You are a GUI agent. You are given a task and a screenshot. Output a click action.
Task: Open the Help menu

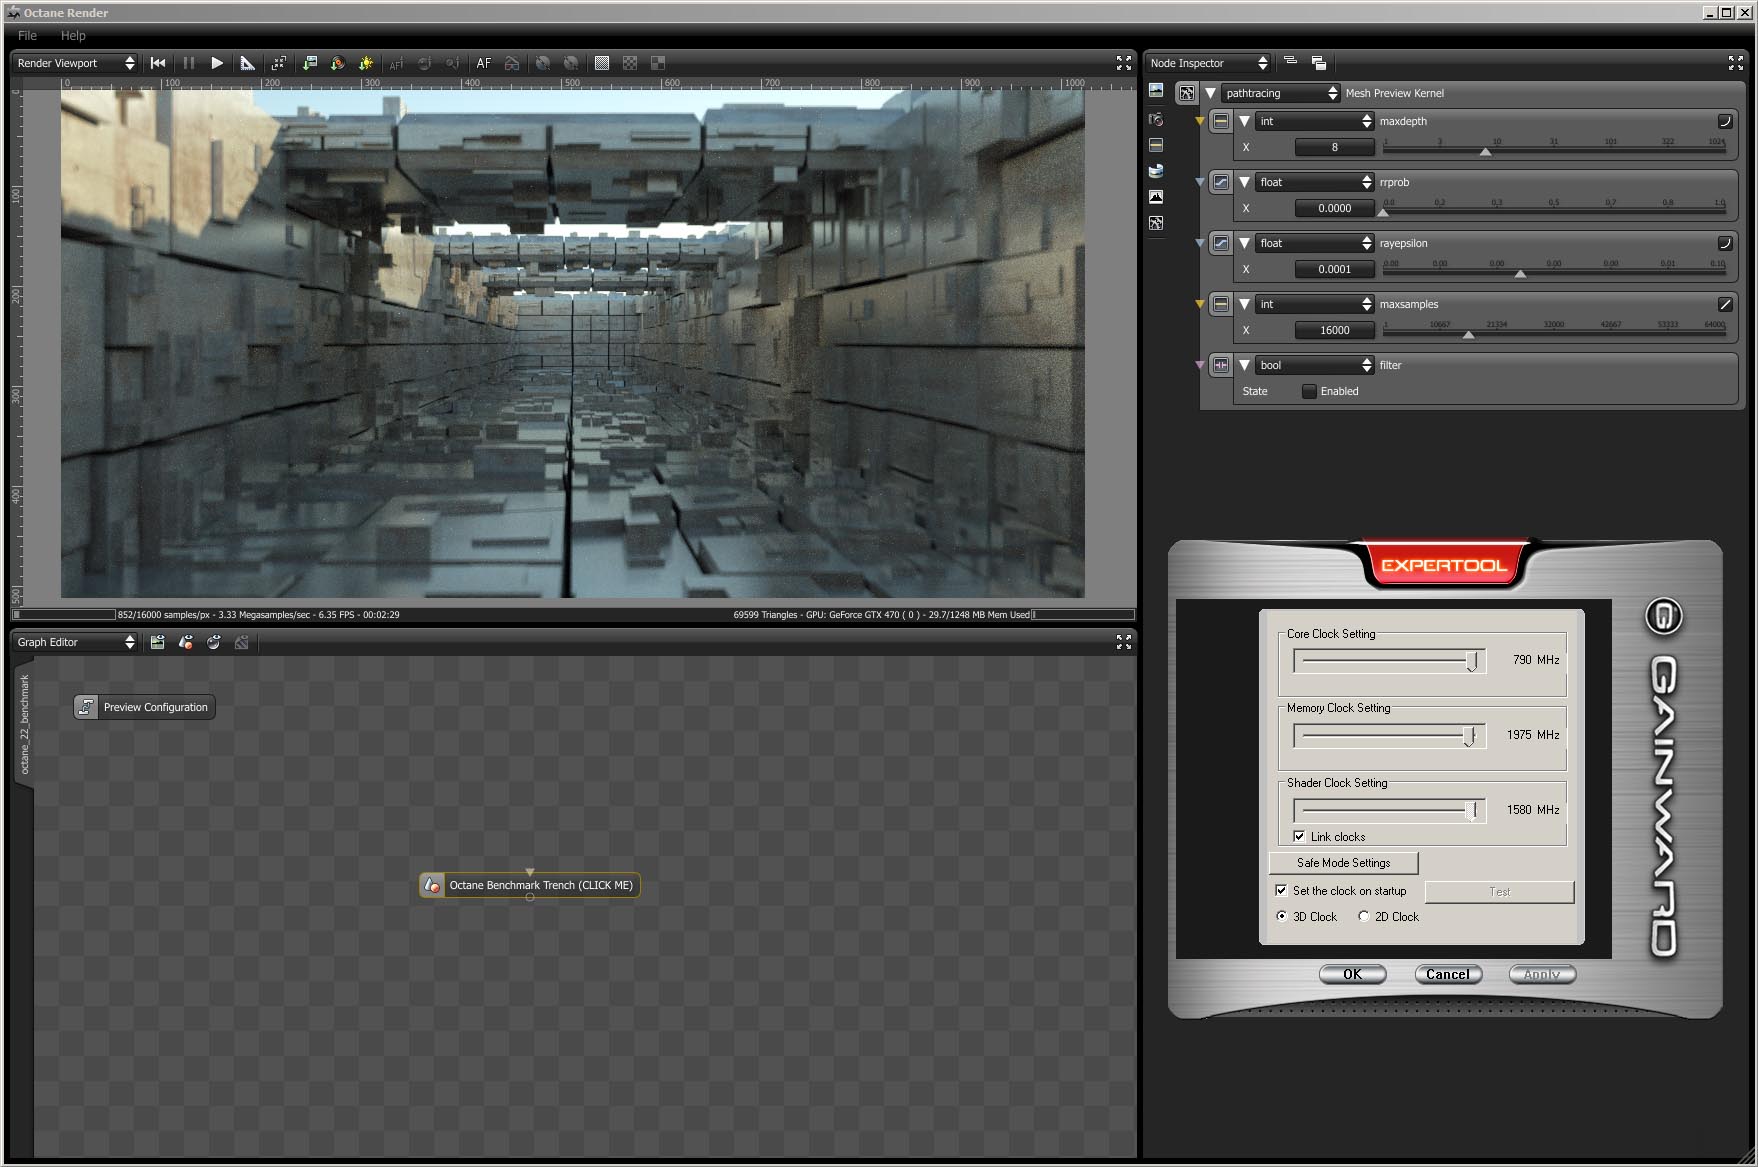tap(73, 35)
